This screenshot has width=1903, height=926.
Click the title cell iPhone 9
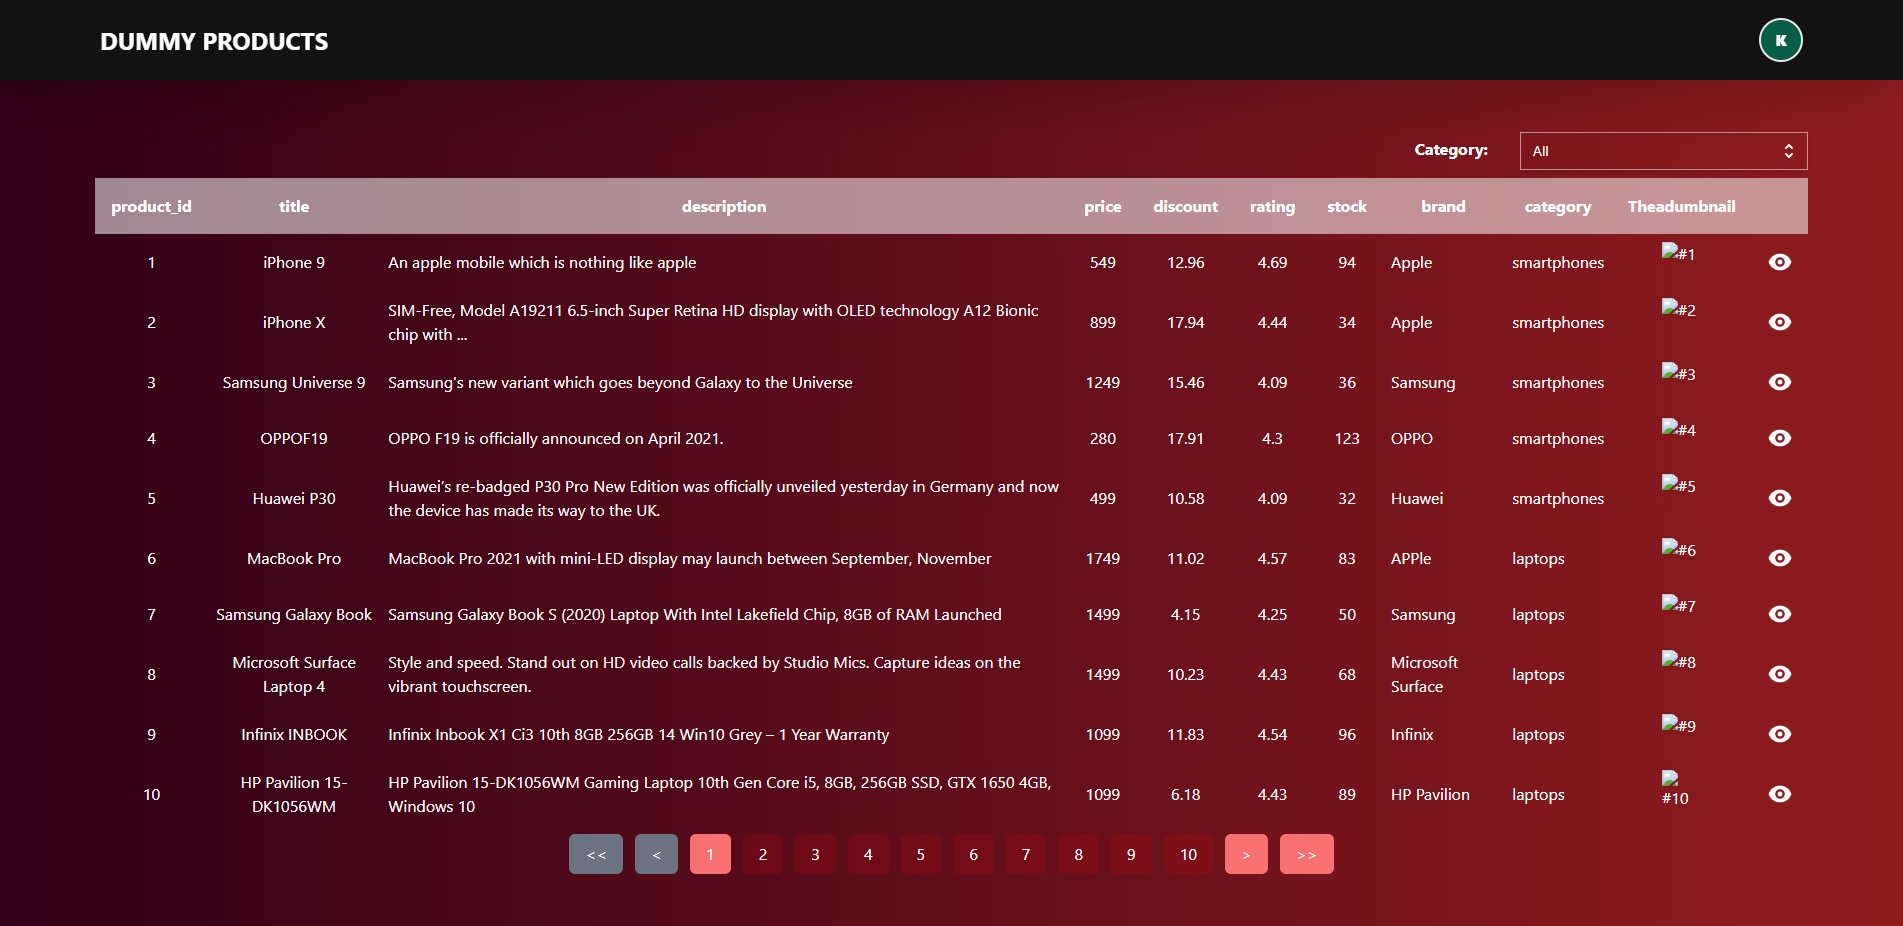(294, 262)
